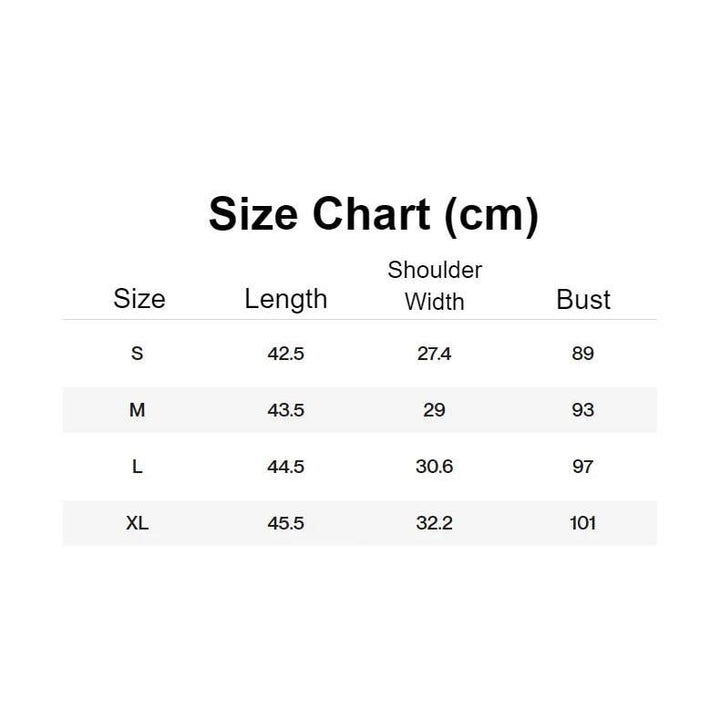Image resolution: width=720 pixels, height=720 pixels.
Task: Select shoulder width value 27.4
Action: 434,354
